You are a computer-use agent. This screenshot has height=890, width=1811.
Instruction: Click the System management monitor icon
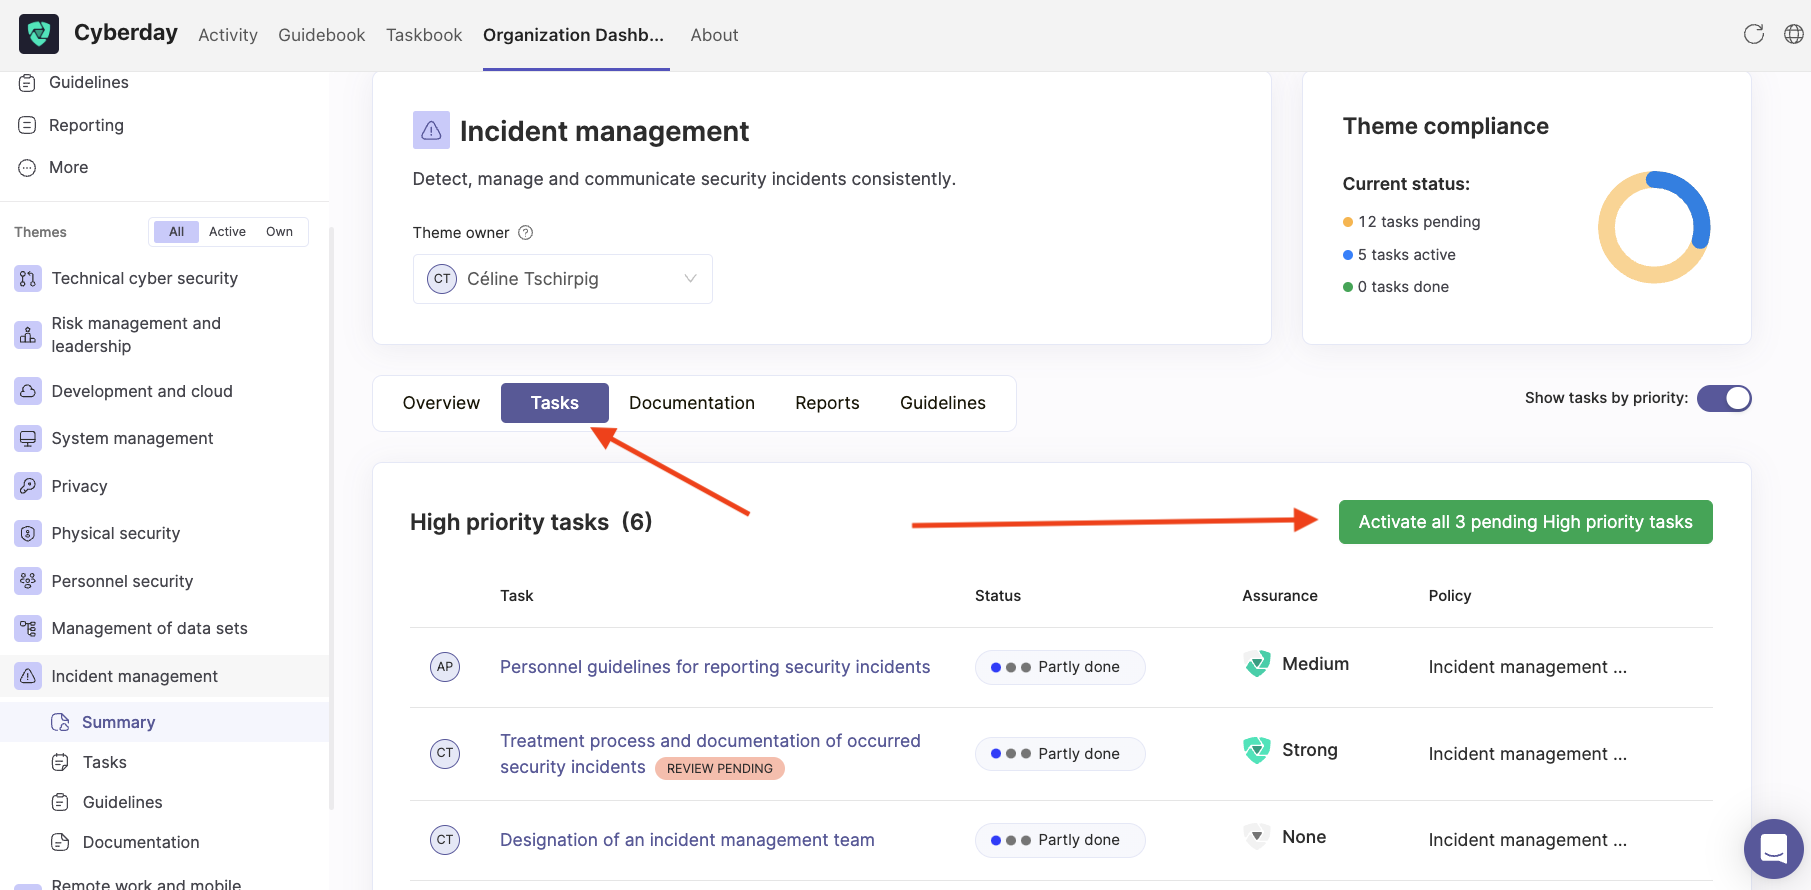tap(28, 438)
